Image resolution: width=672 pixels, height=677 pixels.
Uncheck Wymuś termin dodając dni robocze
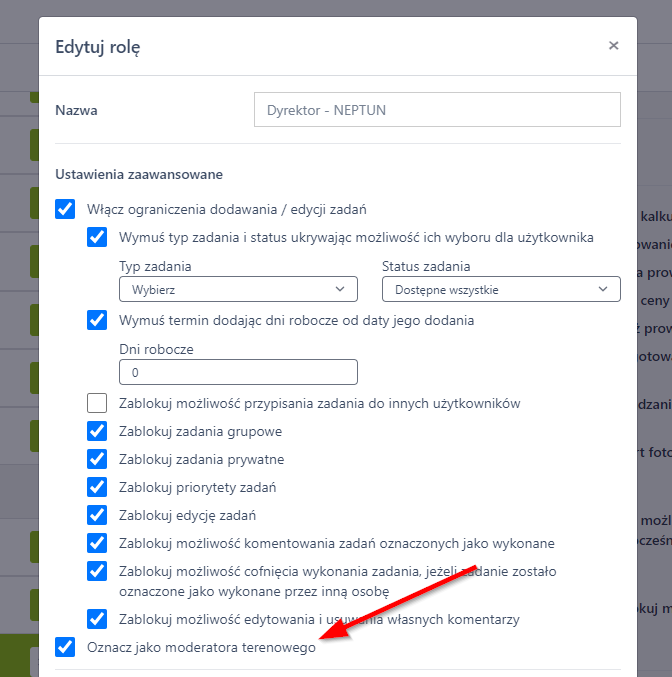(97, 321)
